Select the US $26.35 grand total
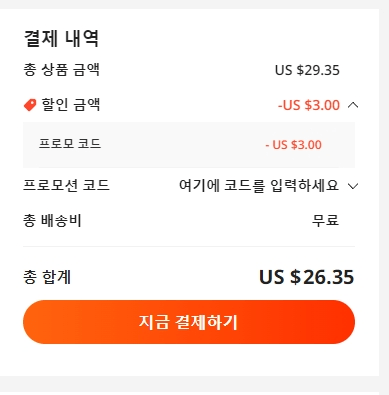 (x=307, y=277)
